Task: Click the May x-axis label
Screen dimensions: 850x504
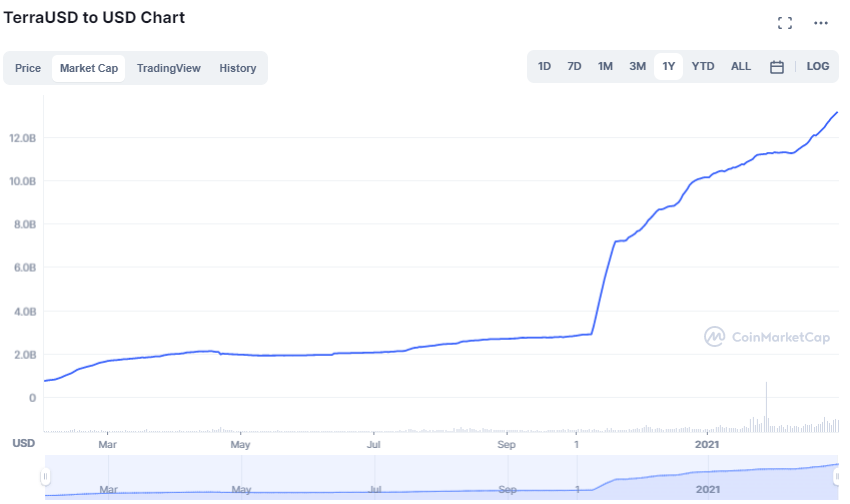Action: click(x=240, y=444)
